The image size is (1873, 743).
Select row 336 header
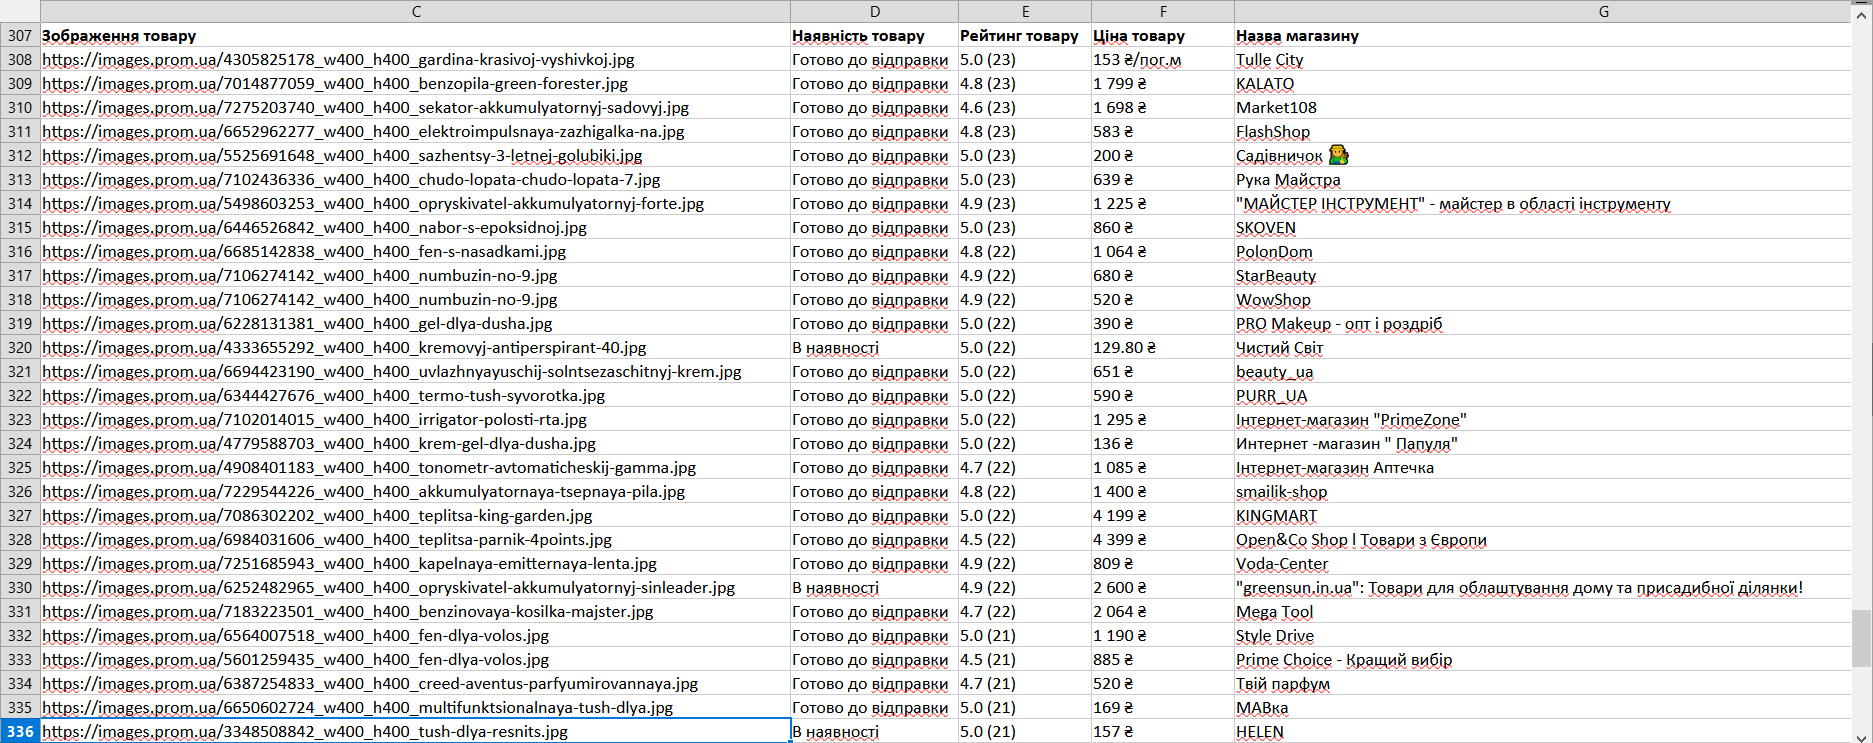click(20, 731)
